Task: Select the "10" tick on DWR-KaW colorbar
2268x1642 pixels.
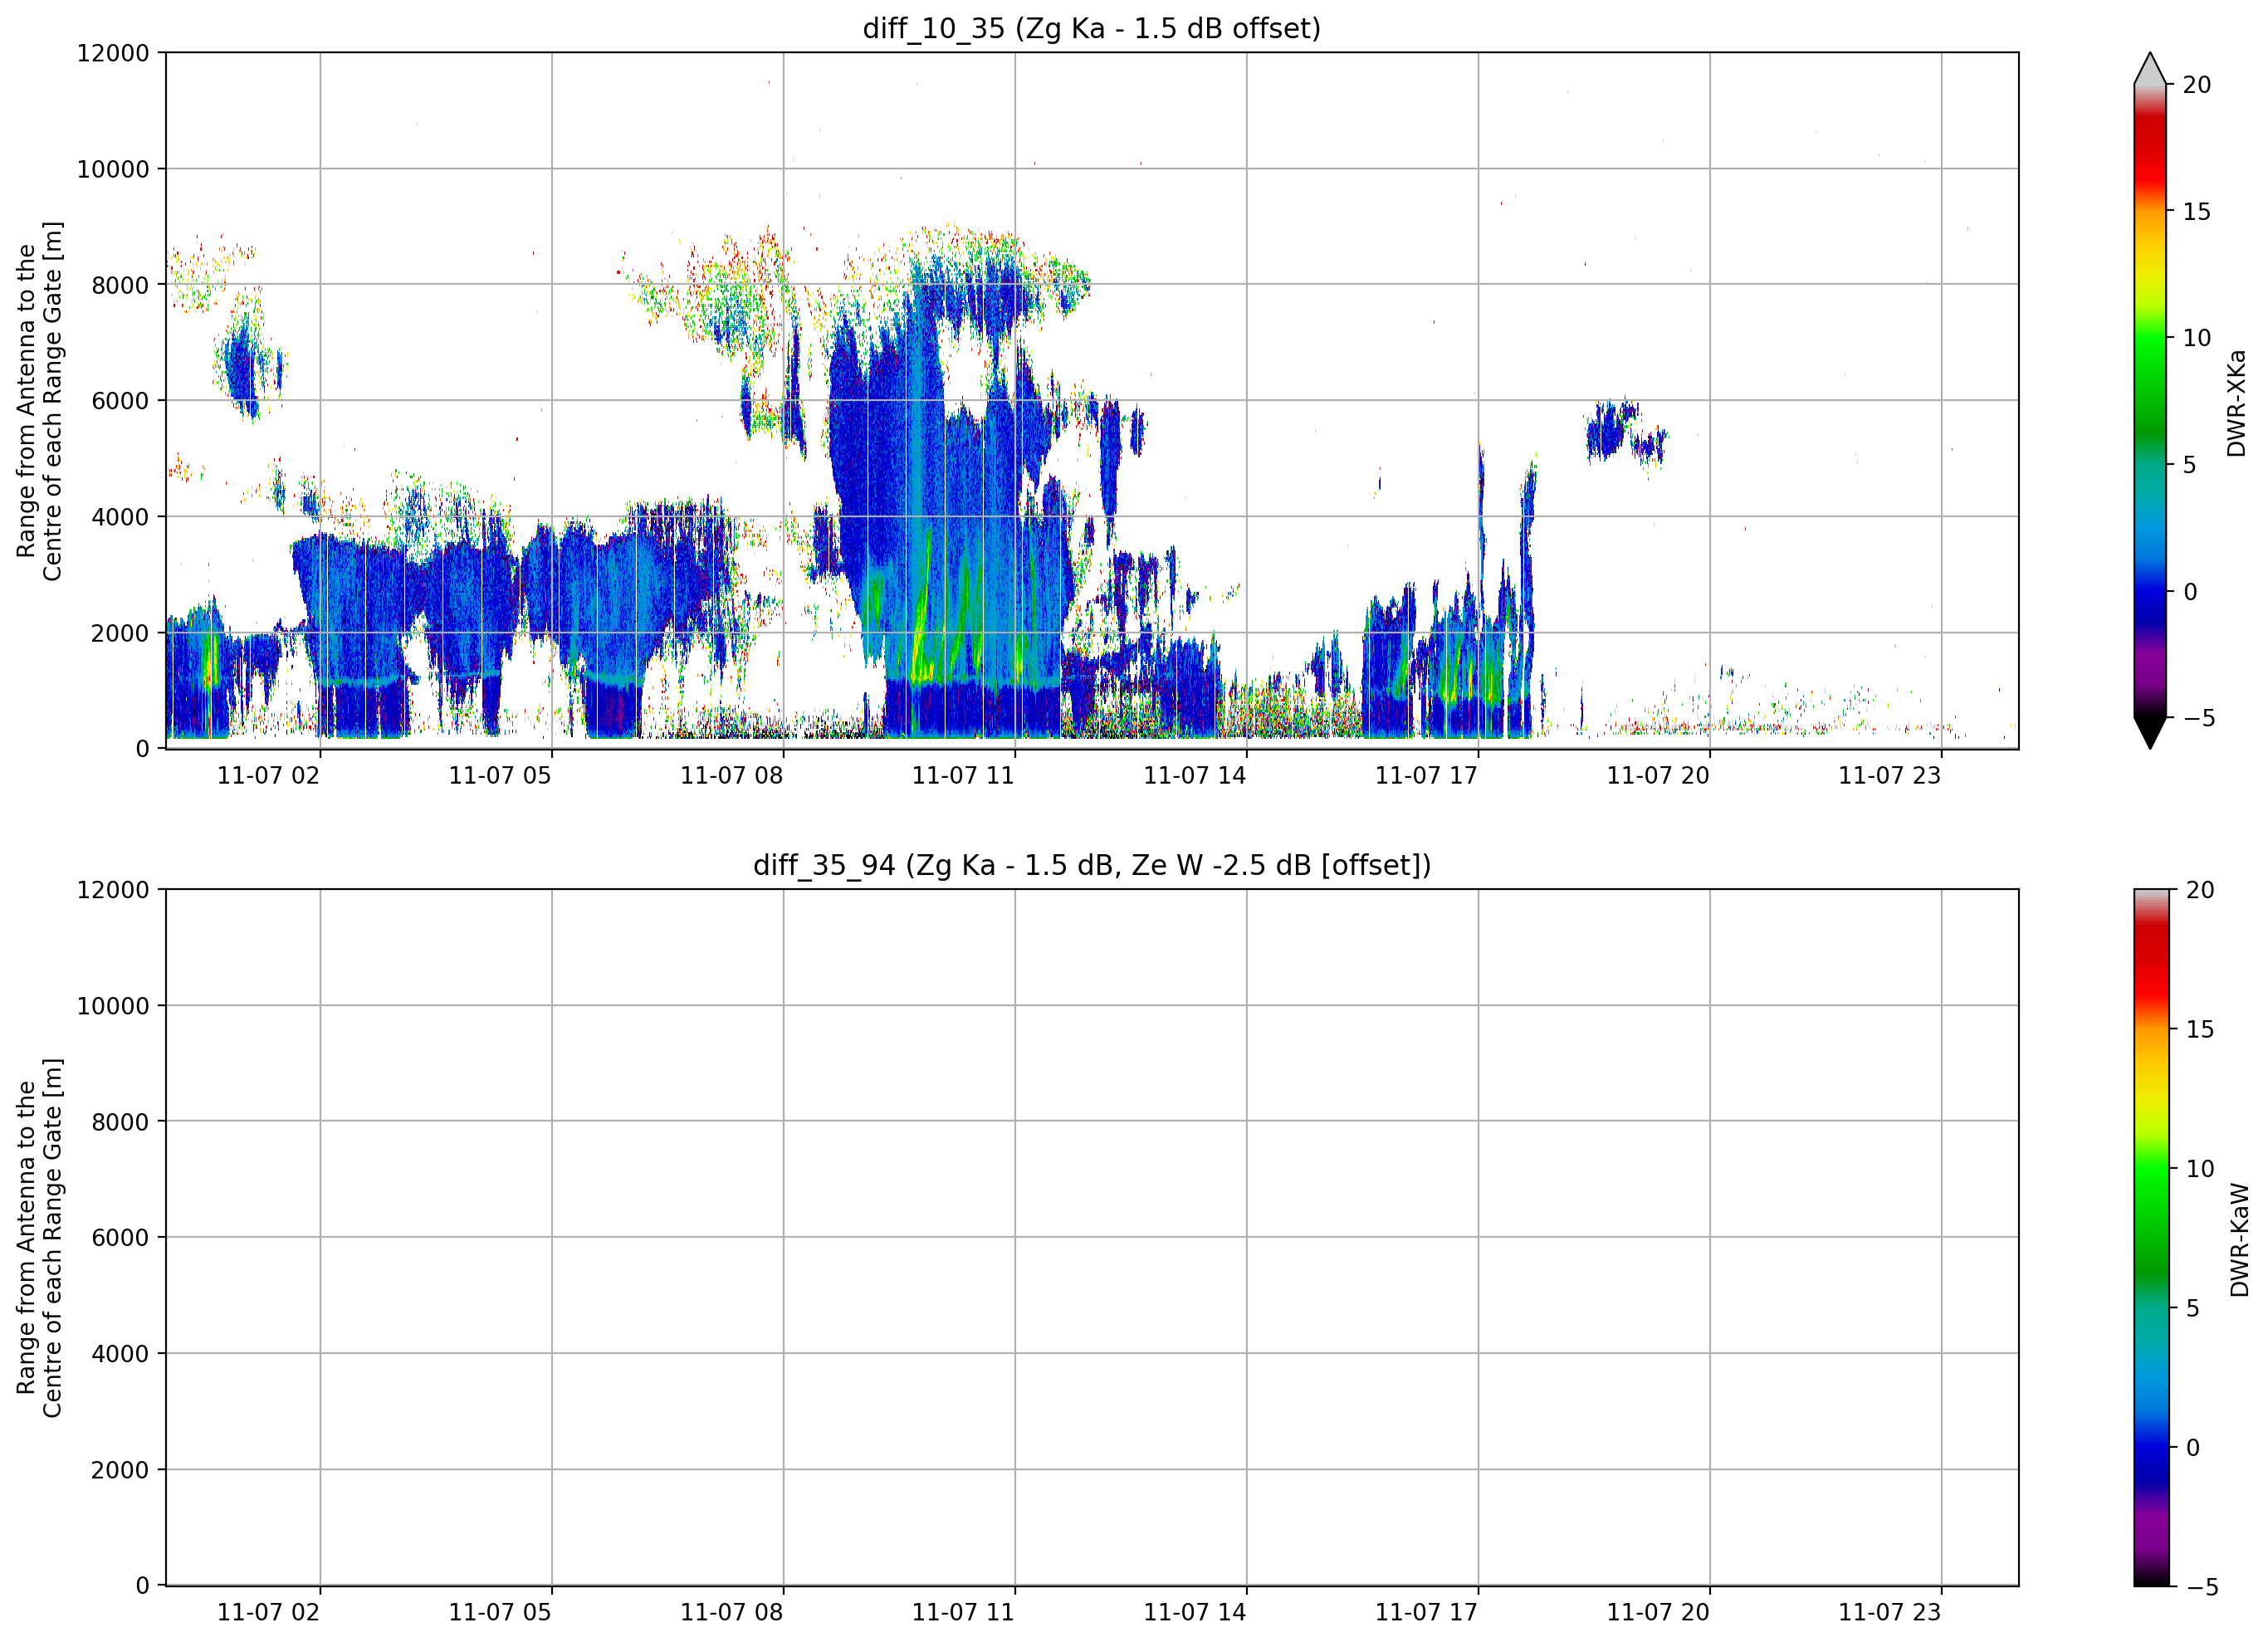Action: [2200, 1169]
